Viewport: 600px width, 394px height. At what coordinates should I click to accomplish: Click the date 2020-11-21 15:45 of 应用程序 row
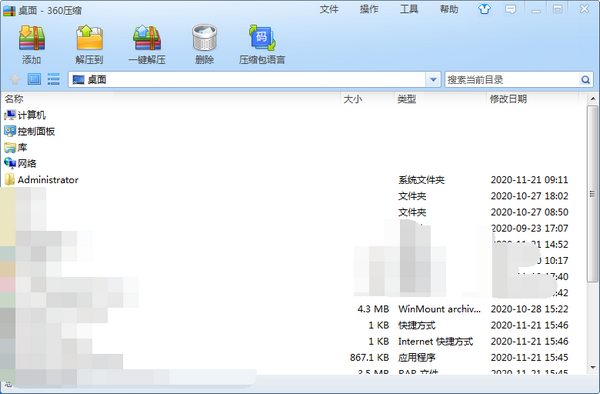point(530,357)
